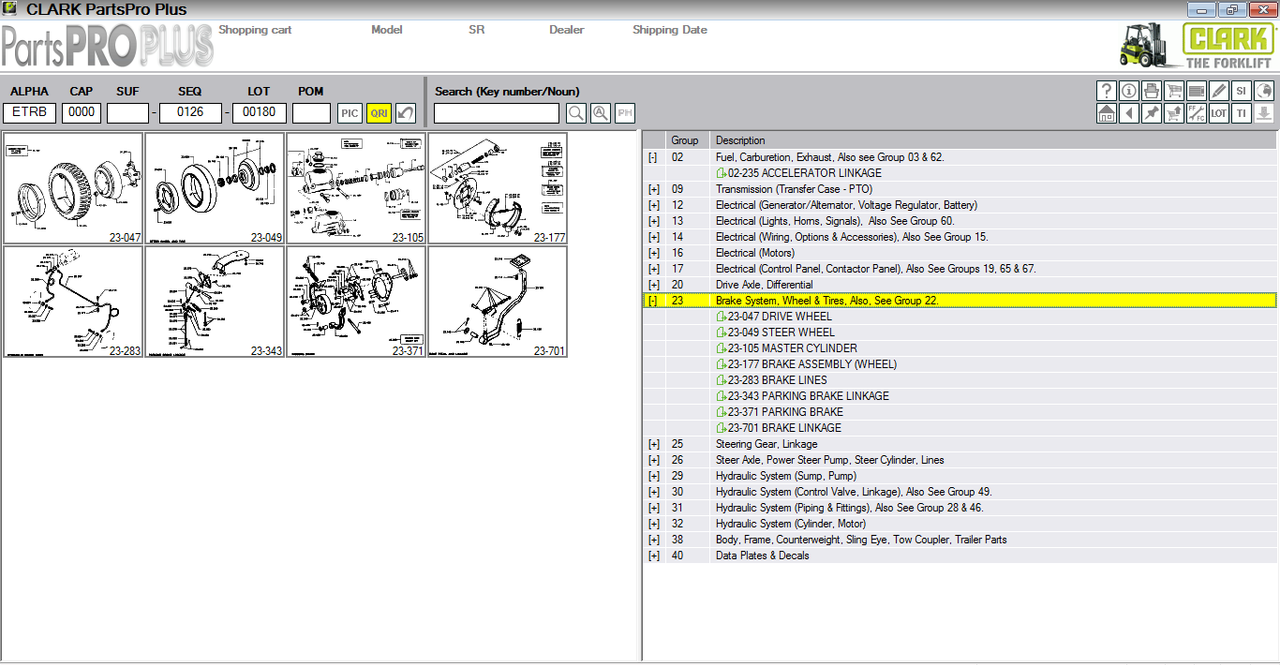Click the Home house icon

coord(1106,113)
